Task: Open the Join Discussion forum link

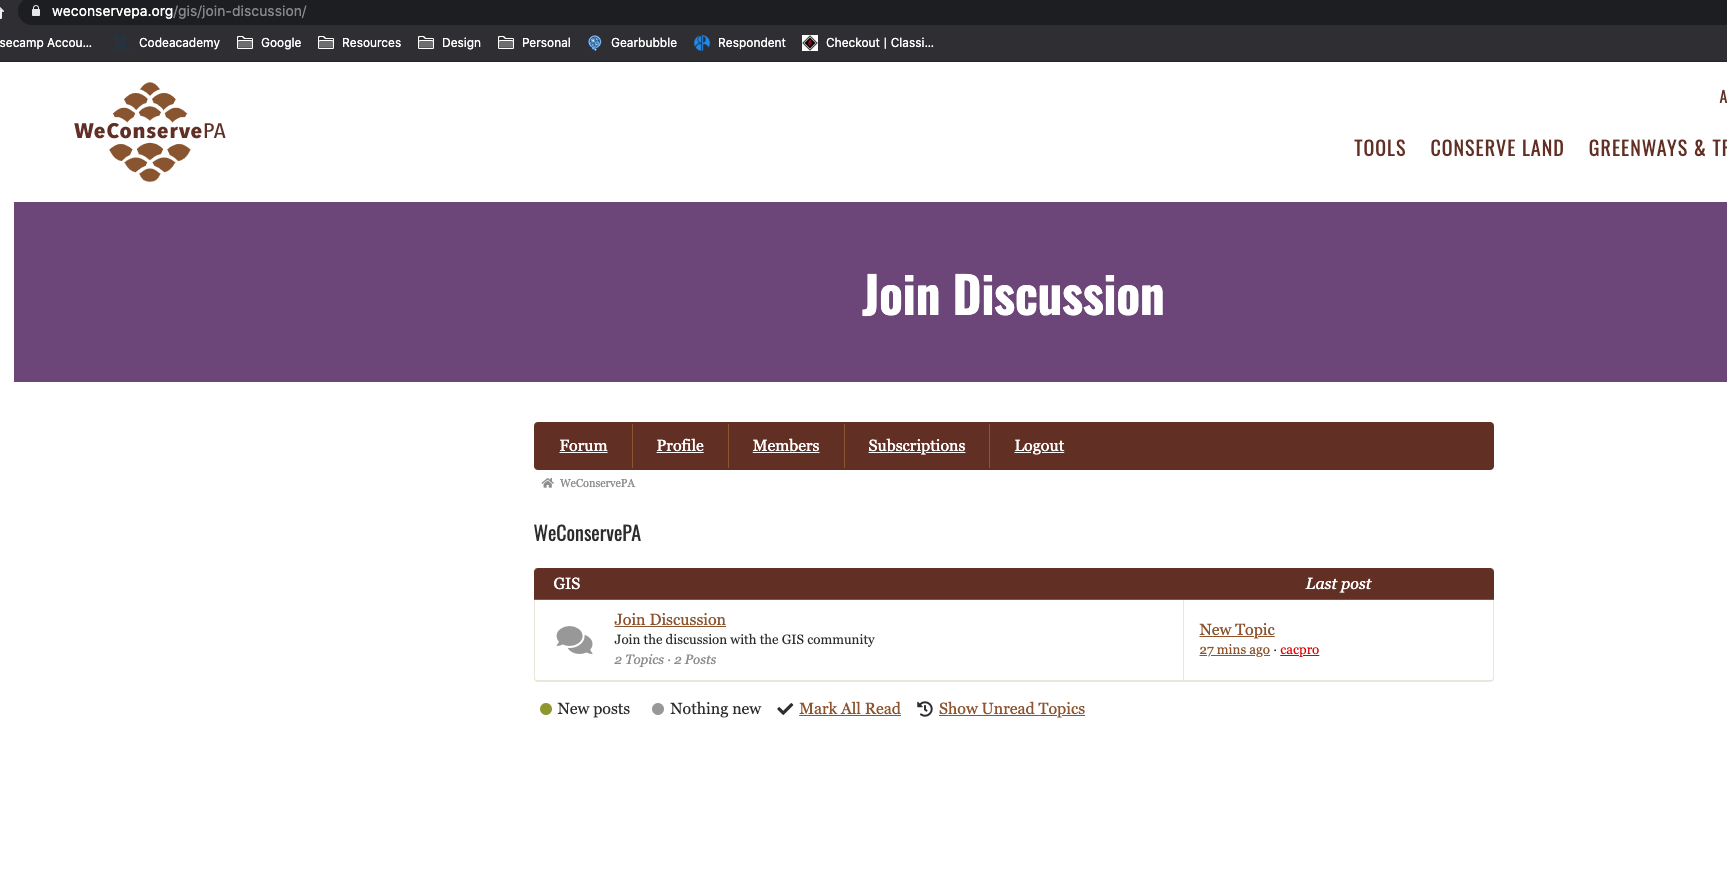Action: tap(669, 620)
